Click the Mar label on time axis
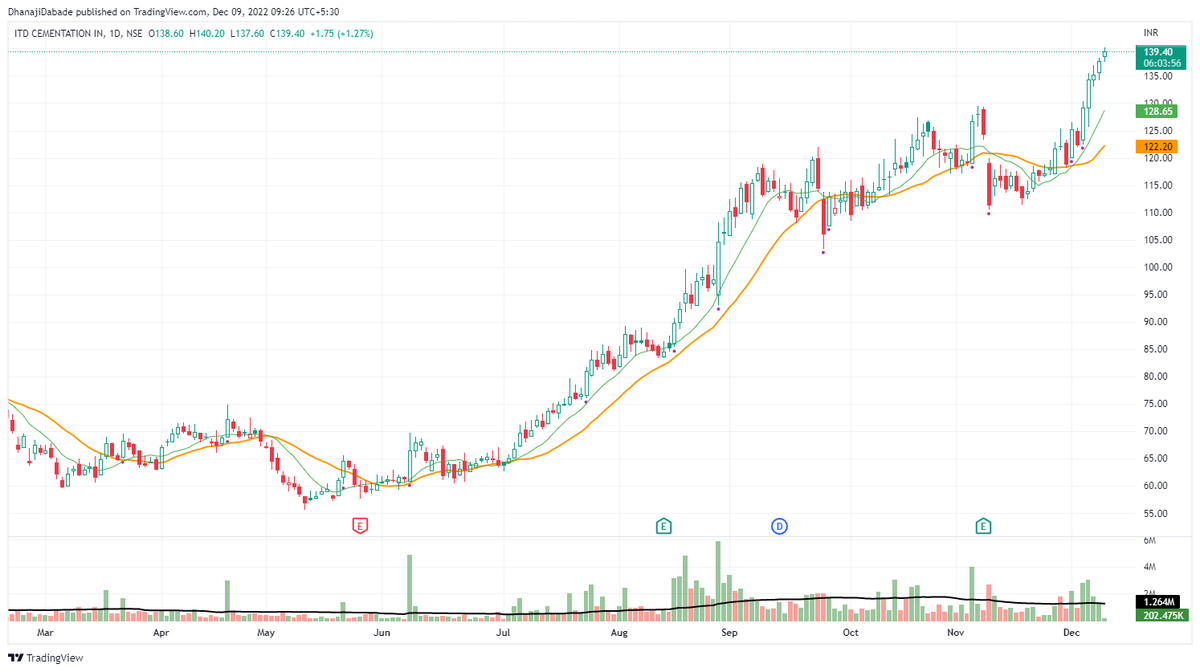The image size is (1200, 672). point(44,633)
